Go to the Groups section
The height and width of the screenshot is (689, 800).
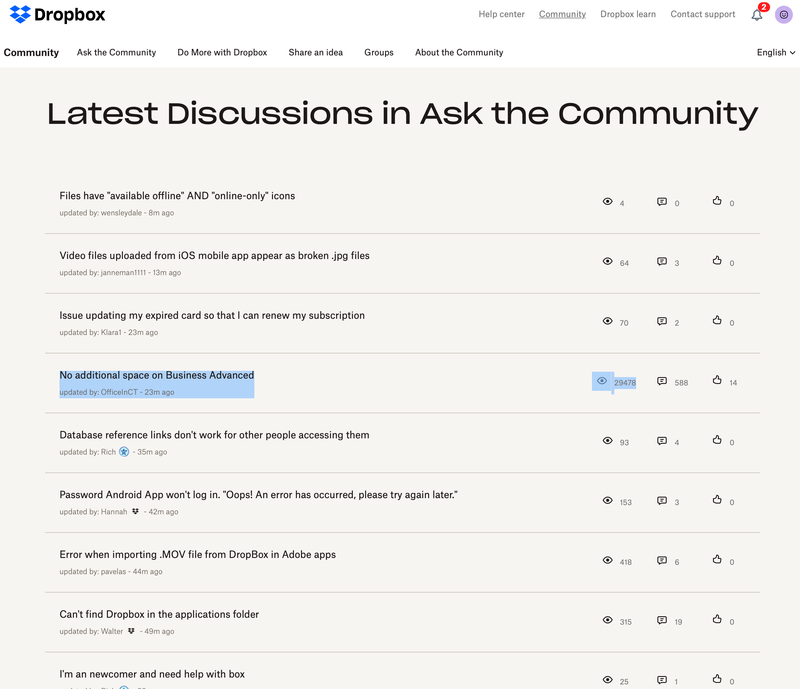tap(378, 52)
